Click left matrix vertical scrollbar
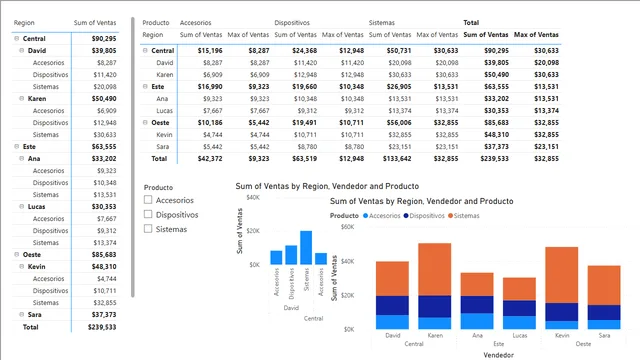The image size is (640, 360). 133,157
